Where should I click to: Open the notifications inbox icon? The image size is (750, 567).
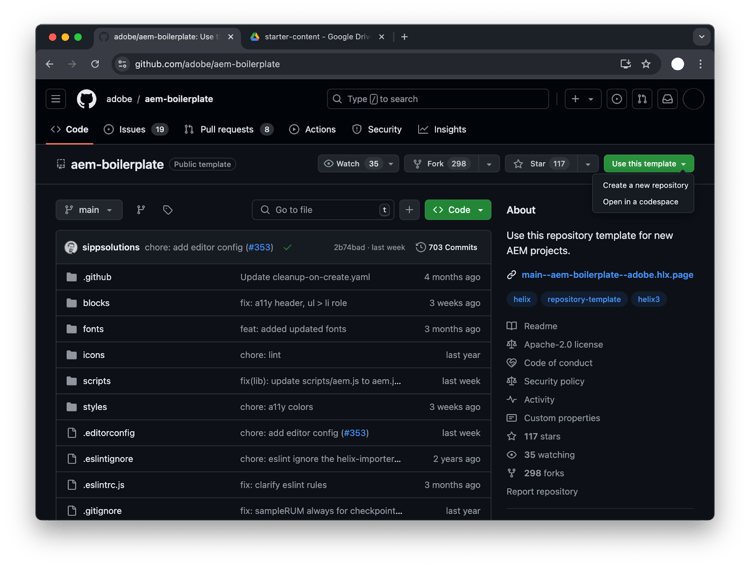[x=667, y=99]
